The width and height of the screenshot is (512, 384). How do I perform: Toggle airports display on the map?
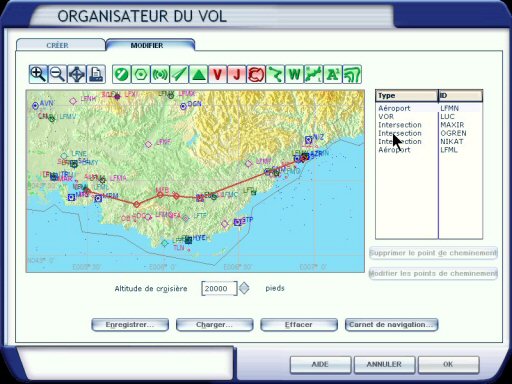(x=121, y=74)
